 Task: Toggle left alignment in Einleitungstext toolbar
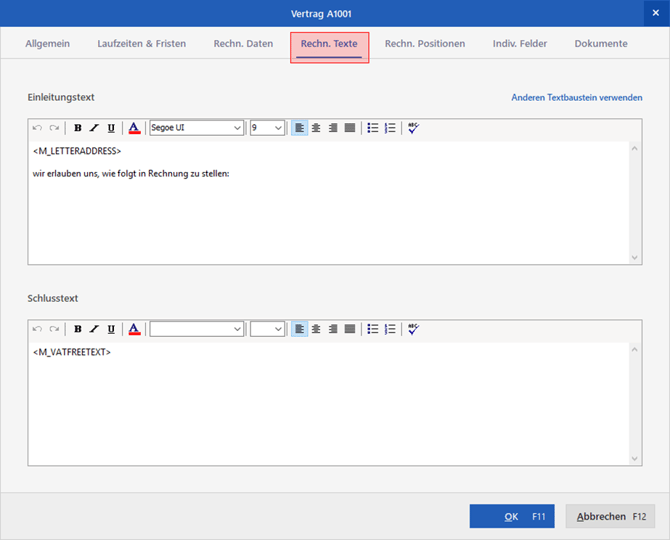coord(300,128)
